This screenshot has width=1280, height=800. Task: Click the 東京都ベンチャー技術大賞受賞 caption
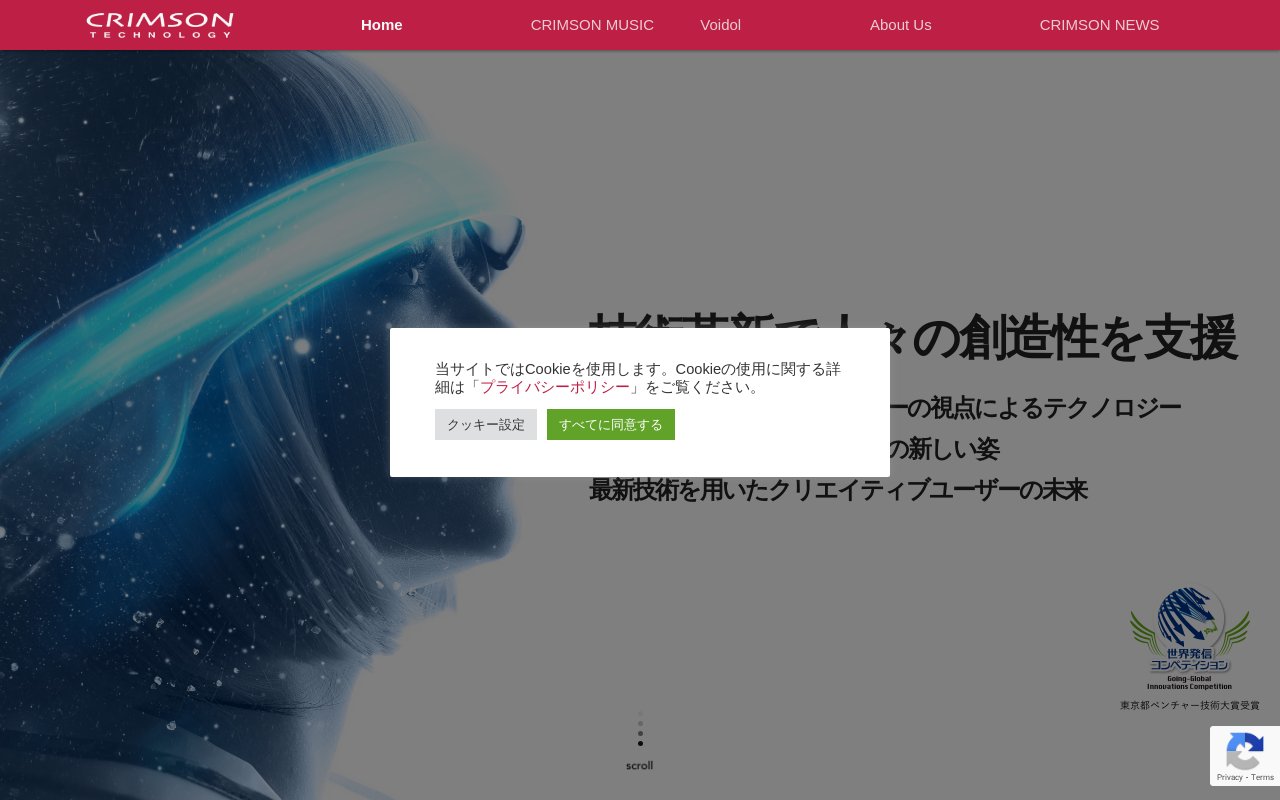click(1190, 705)
